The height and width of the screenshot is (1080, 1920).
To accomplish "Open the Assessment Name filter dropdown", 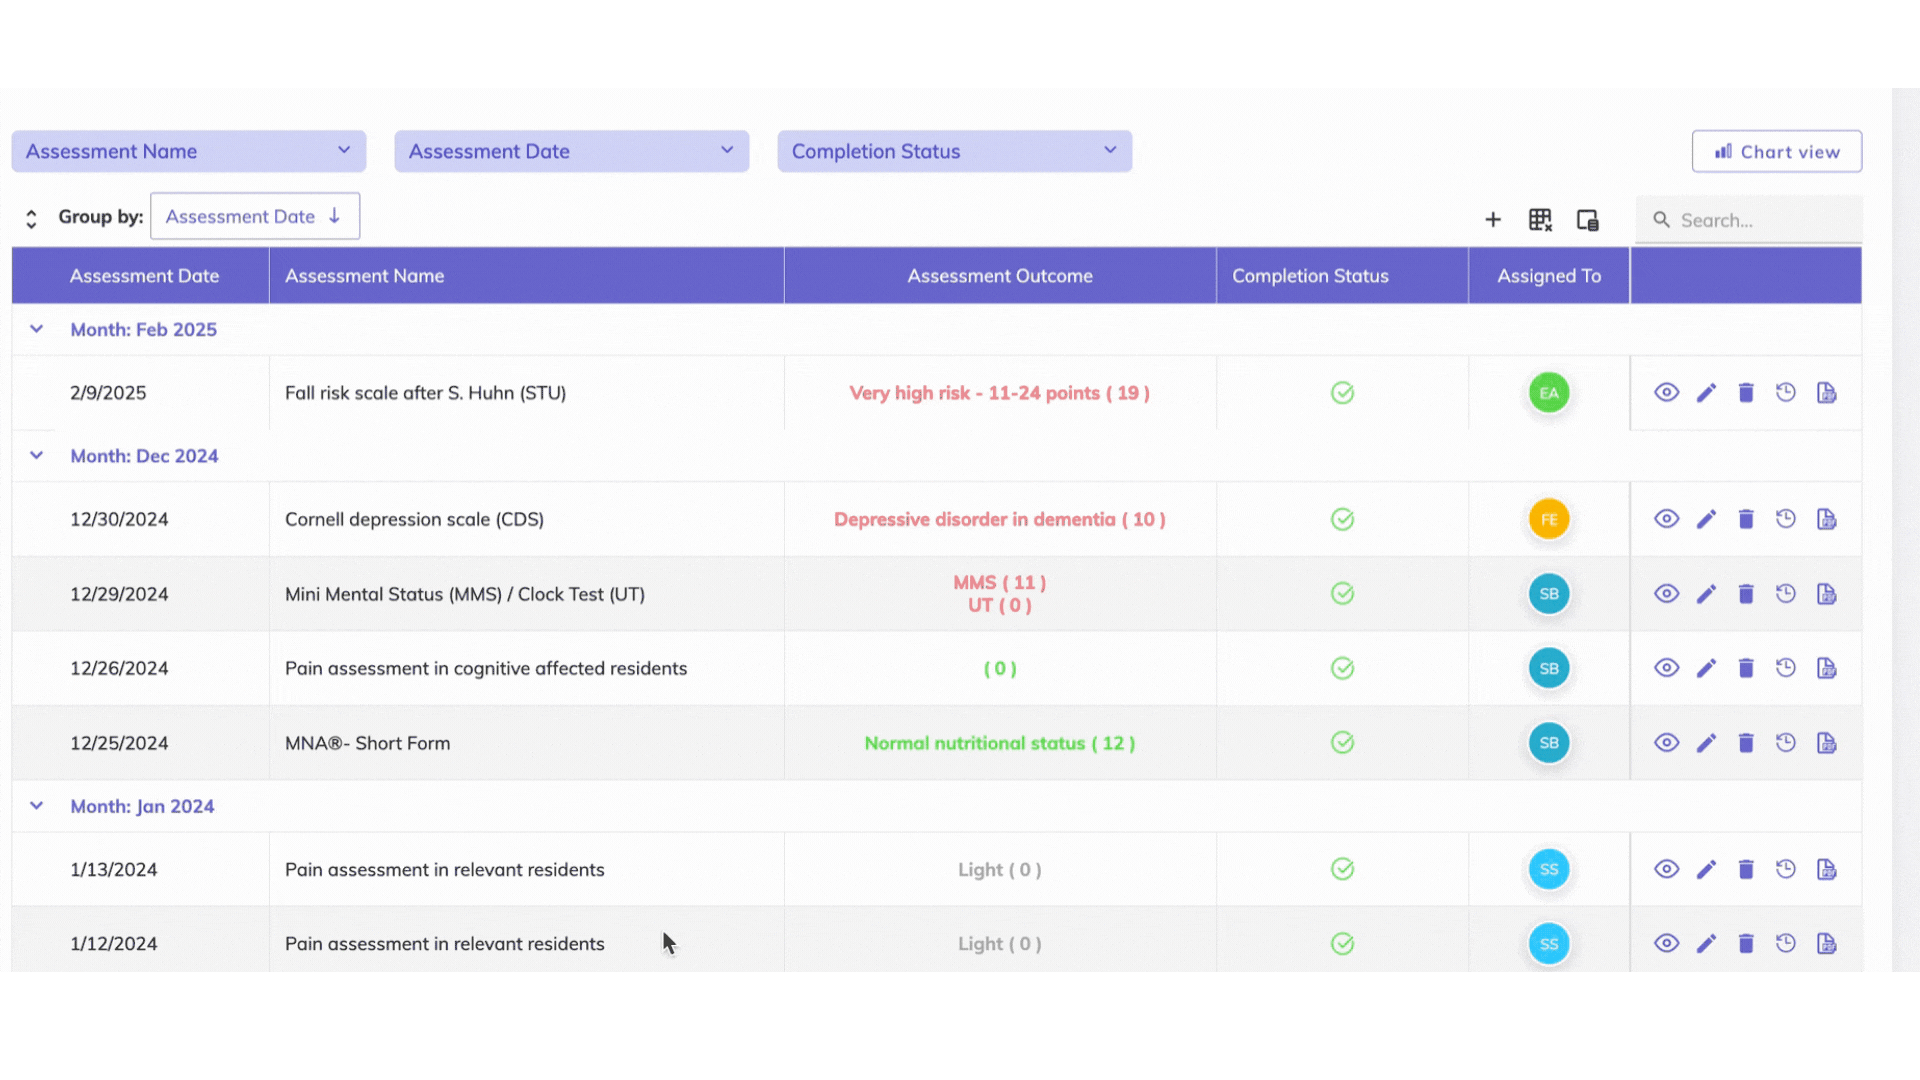I will point(188,151).
